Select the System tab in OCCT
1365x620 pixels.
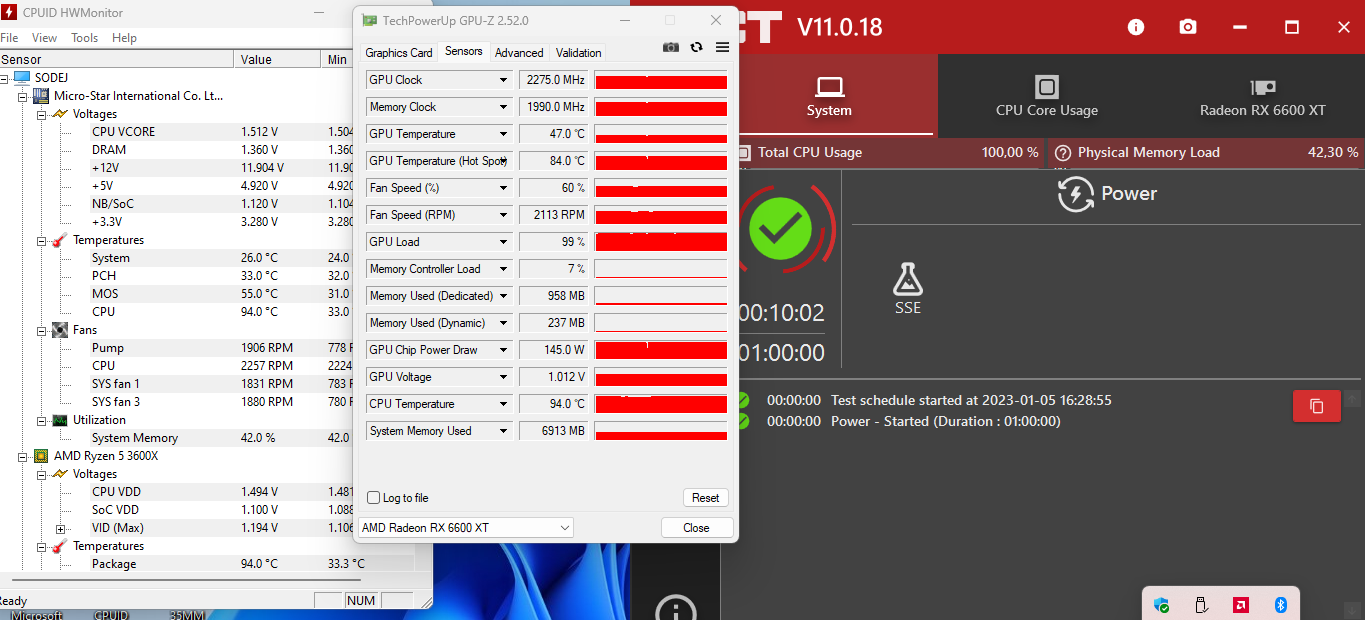pyautogui.click(x=829, y=95)
